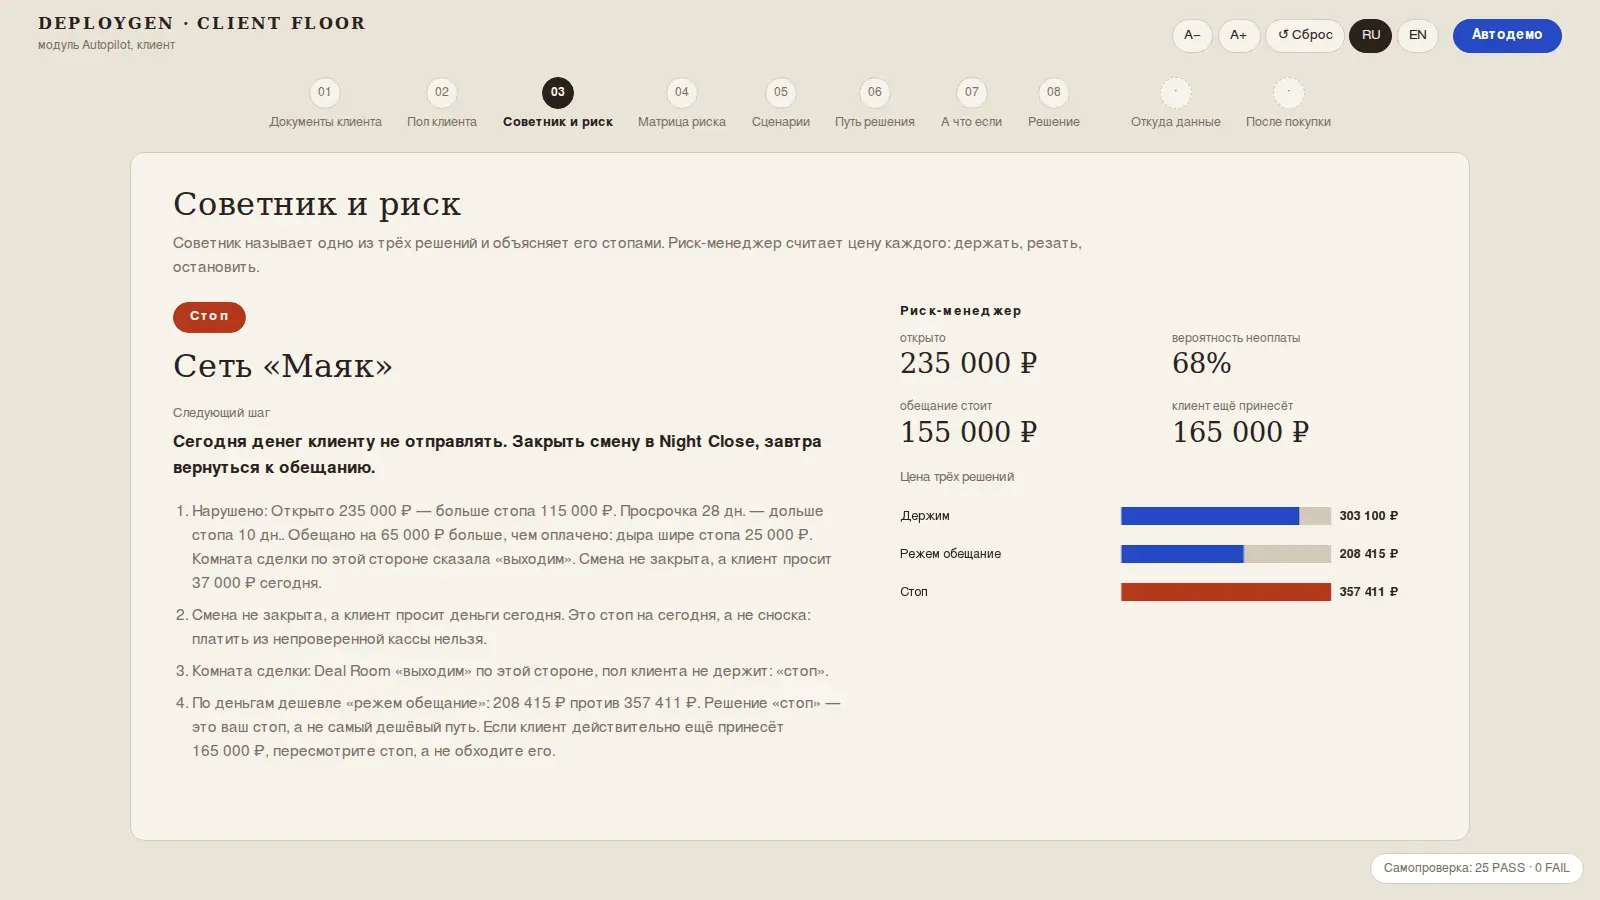This screenshot has width=1600, height=900.
Task: Click the Следующий шаг label
Action: [x=221, y=413]
